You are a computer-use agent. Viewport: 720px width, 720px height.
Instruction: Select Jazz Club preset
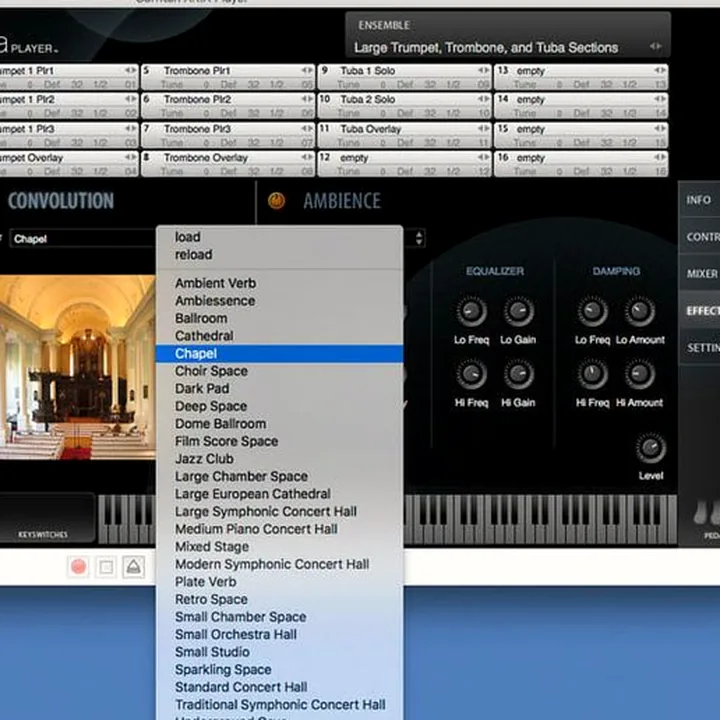tap(280, 459)
